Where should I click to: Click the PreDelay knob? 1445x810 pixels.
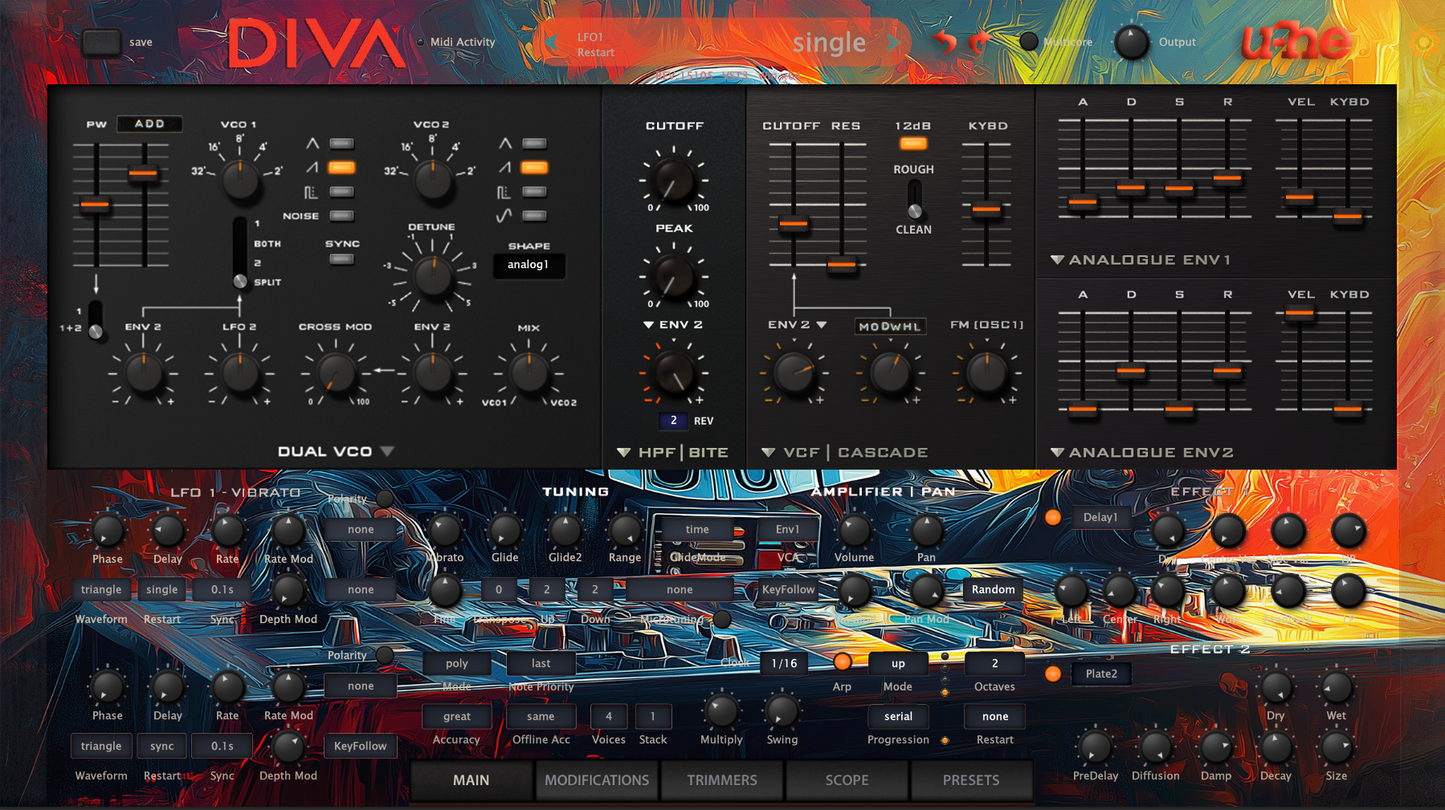(x=1096, y=747)
